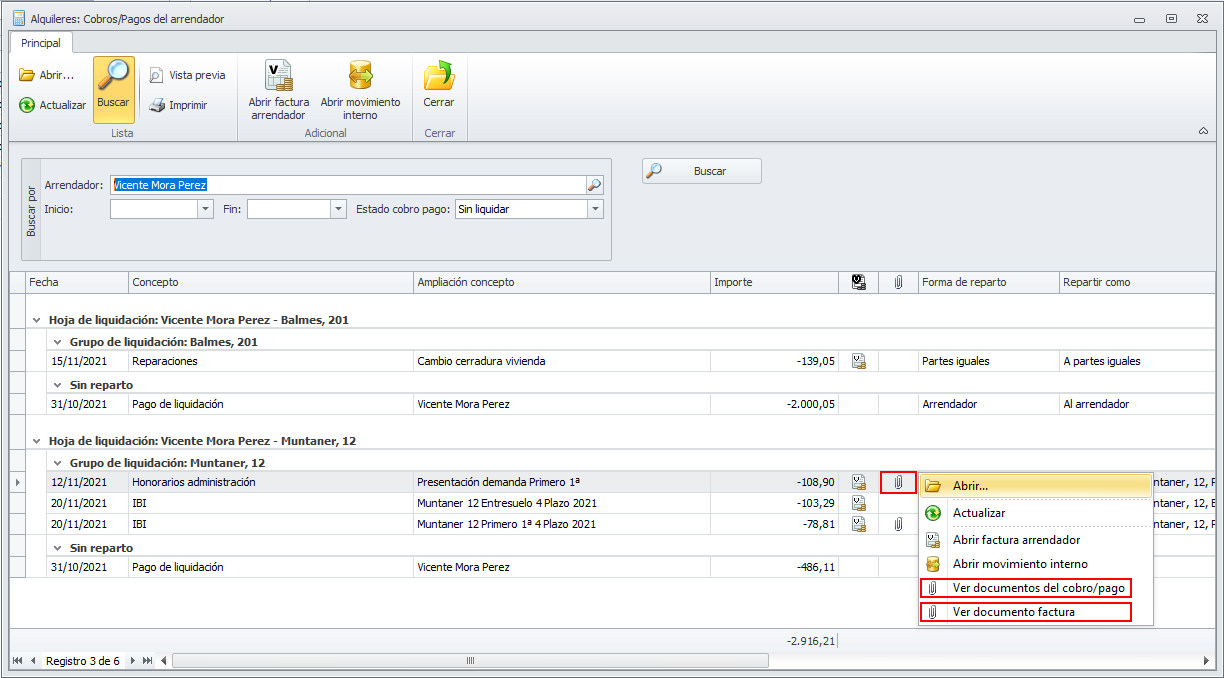Open Abrir movimiento interno from ribbon
Image resolution: width=1224 pixels, height=678 pixels.
(360, 89)
